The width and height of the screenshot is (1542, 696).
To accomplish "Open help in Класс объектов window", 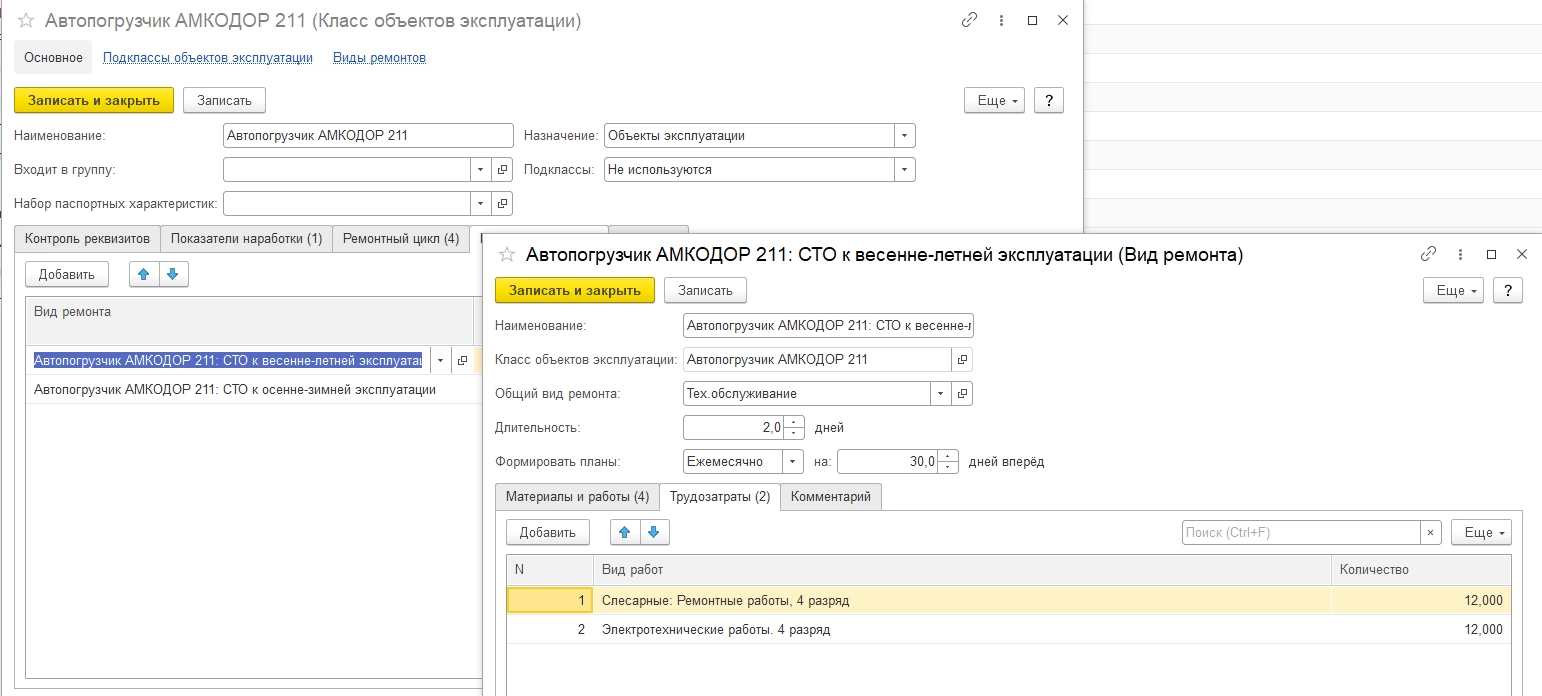I will point(1048,100).
